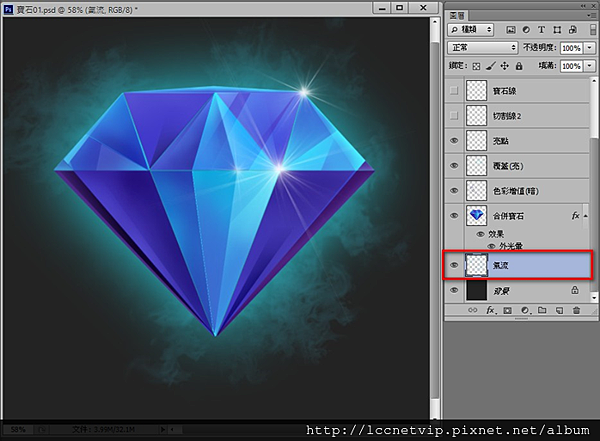Create a new group with folder icon
Image resolution: width=600 pixels, height=441 pixels.
coord(541,311)
